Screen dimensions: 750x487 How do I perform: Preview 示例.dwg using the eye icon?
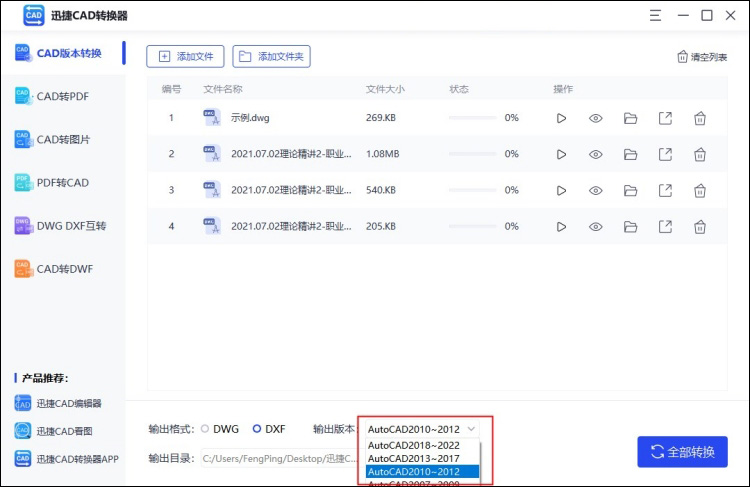[x=596, y=118]
